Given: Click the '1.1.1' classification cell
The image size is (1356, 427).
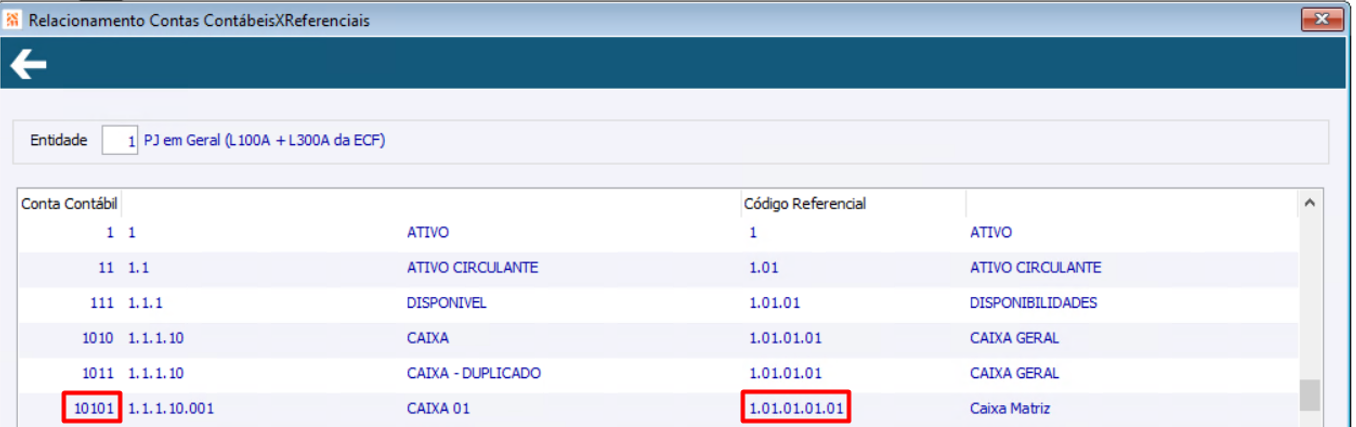Looking at the screenshot, I should point(146,302).
